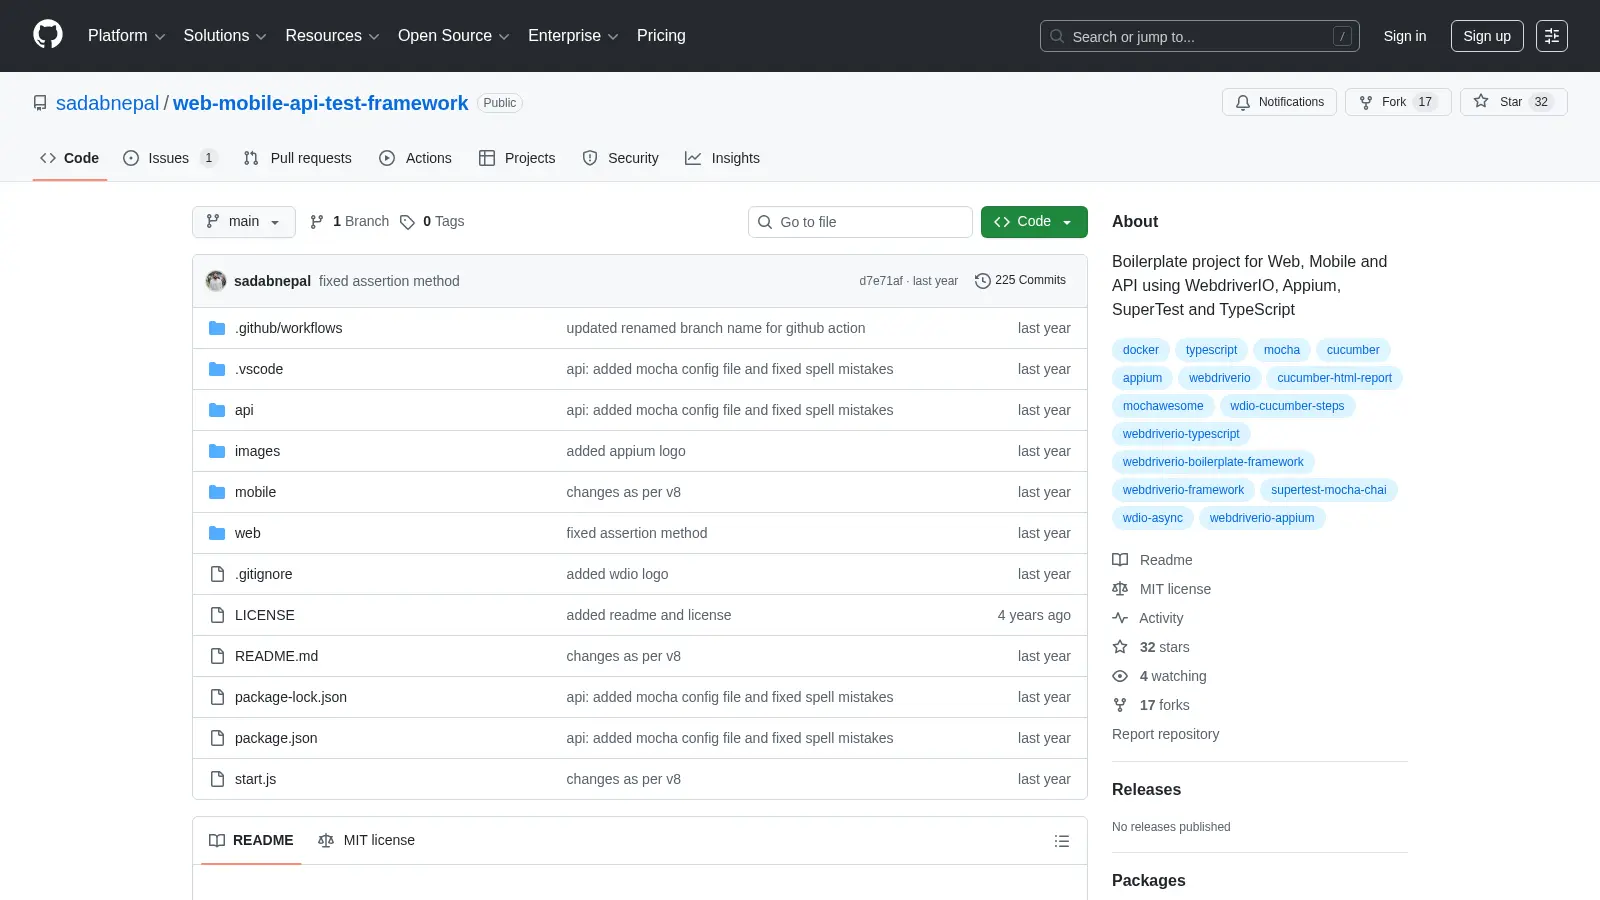This screenshot has height=900, width=1600.
Task: Select the webdriverio topic tag
Action: point(1219,378)
